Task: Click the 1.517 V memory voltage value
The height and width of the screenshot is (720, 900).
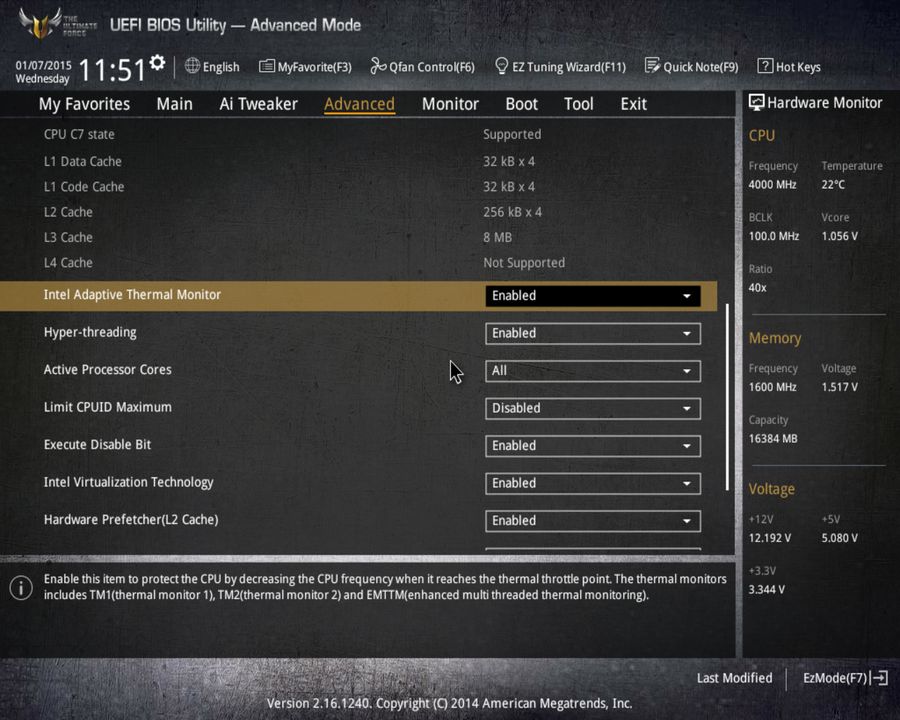Action: (x=840, y=387)
